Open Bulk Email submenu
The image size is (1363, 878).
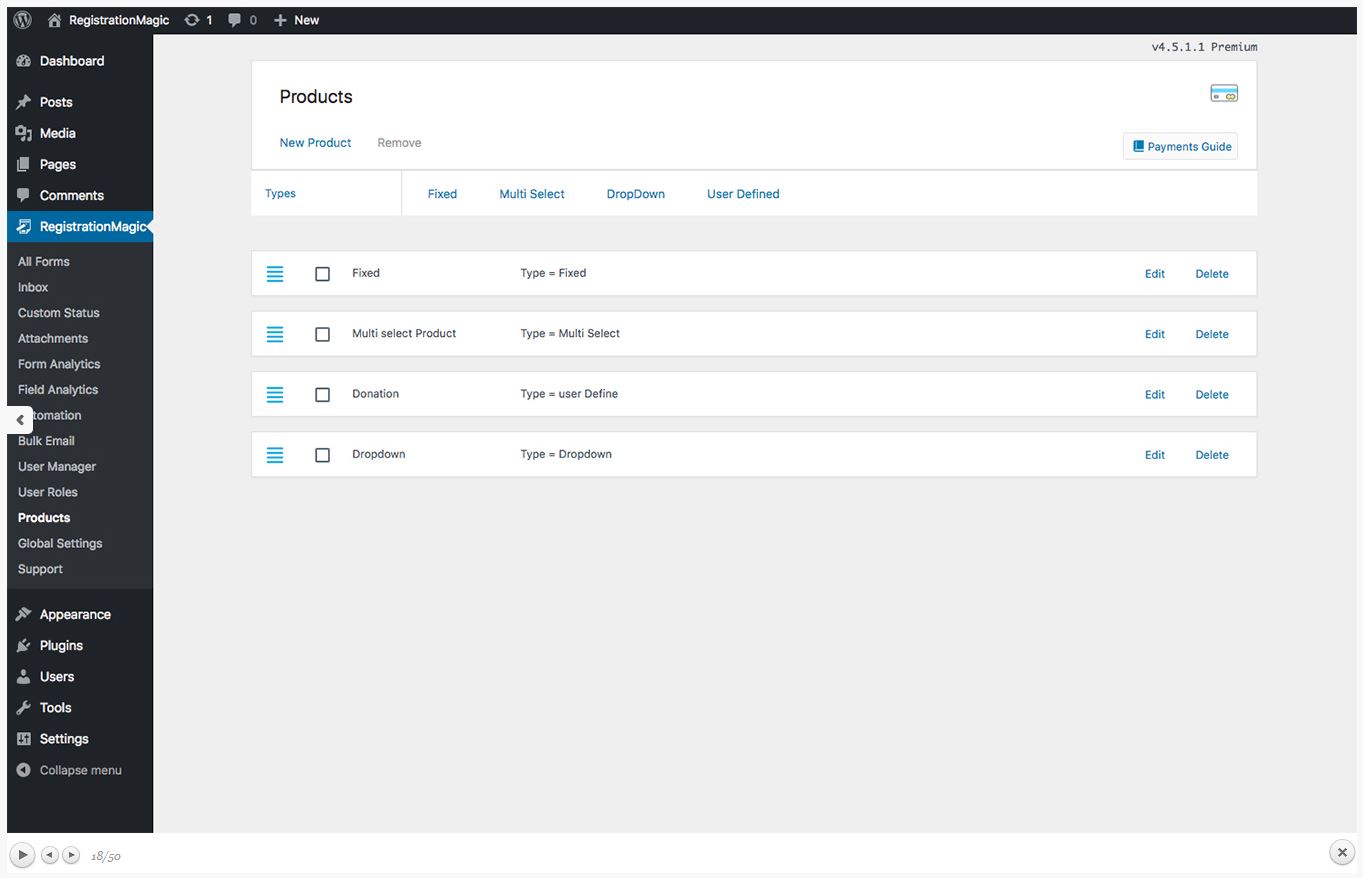coord(46,441)
